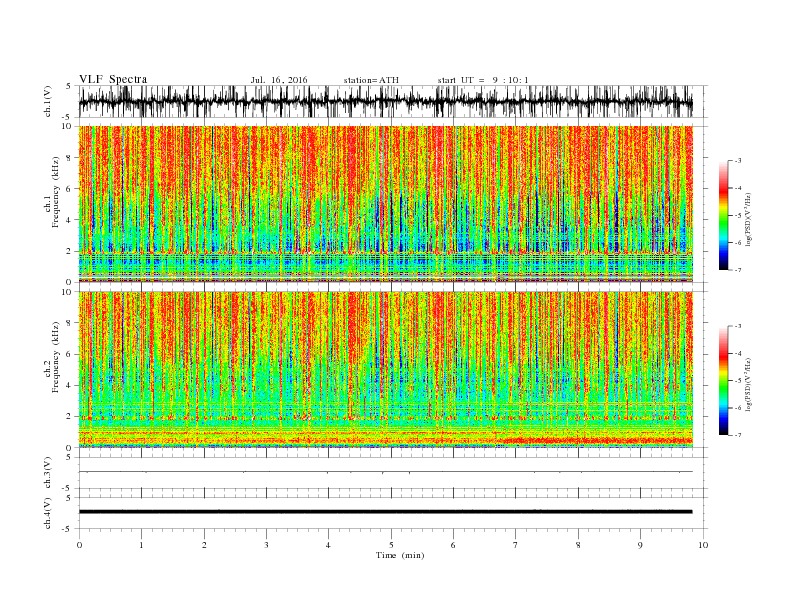Viewport: 792px width, 612px height.
Task: Click the ch.2 frequency axis '8' tick label
Action: click(70, 323)
